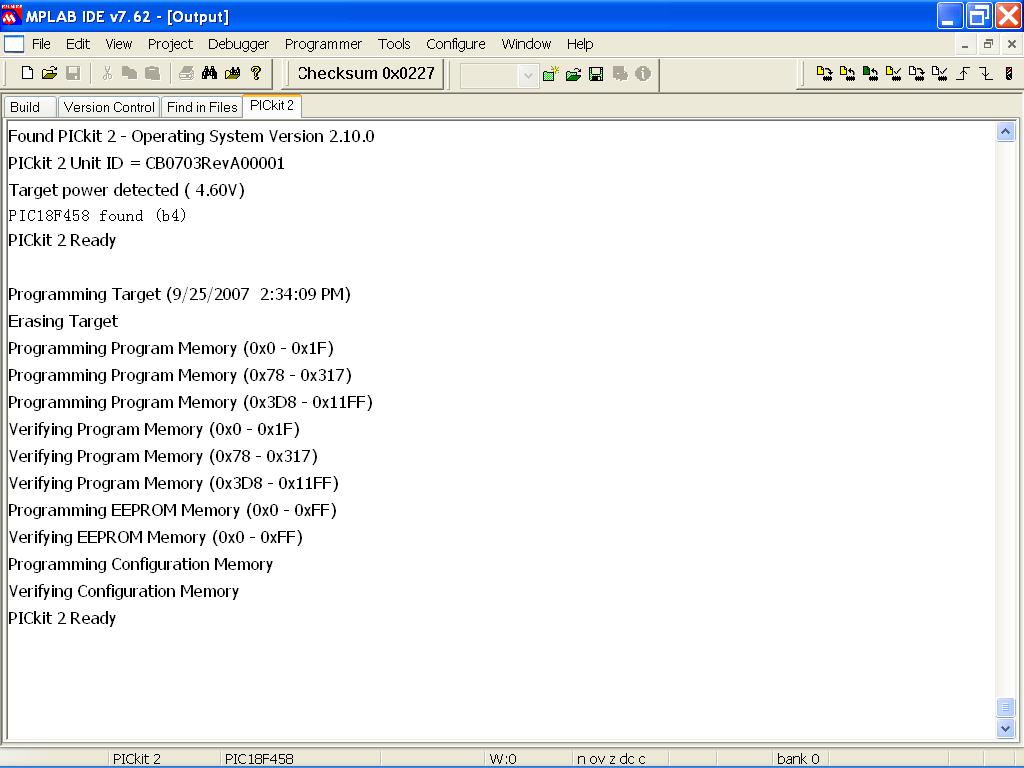The width and height of the screenshot is (1024, 768).
Task: Open the build configuration combo box
Action: pyautogui.click(x=499, y=76)
